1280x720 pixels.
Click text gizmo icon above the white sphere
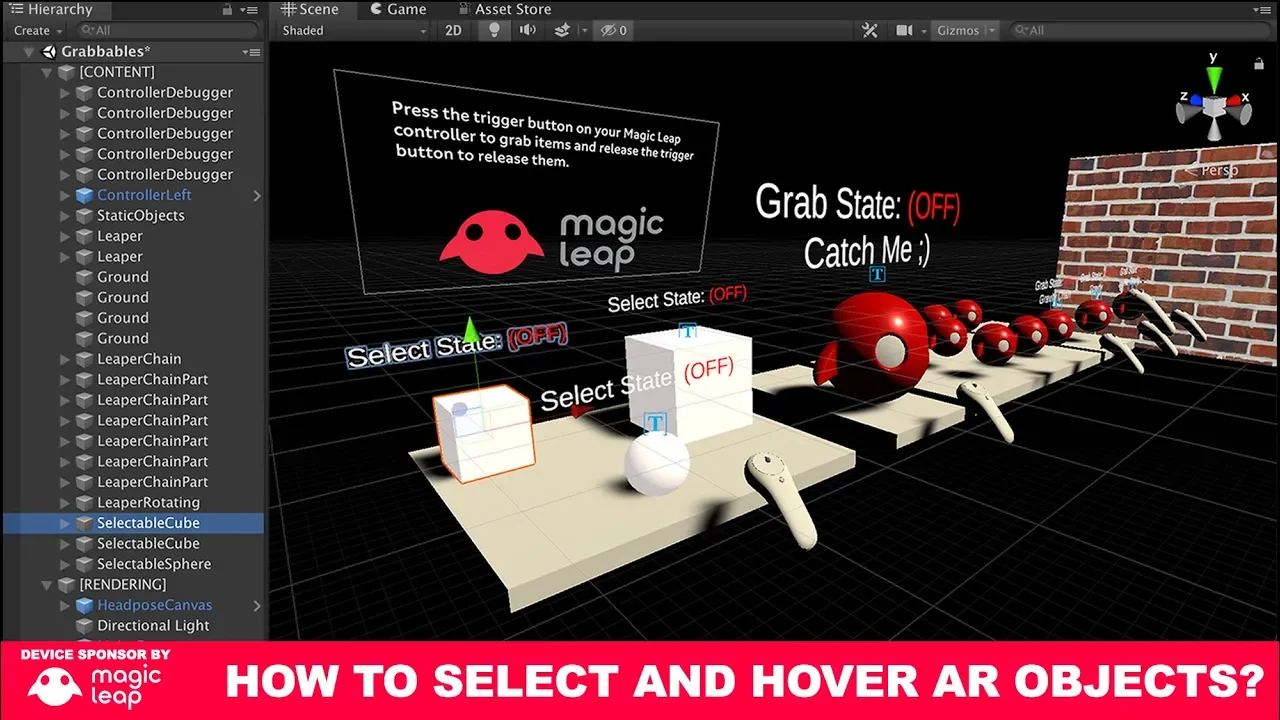(656, 424)
